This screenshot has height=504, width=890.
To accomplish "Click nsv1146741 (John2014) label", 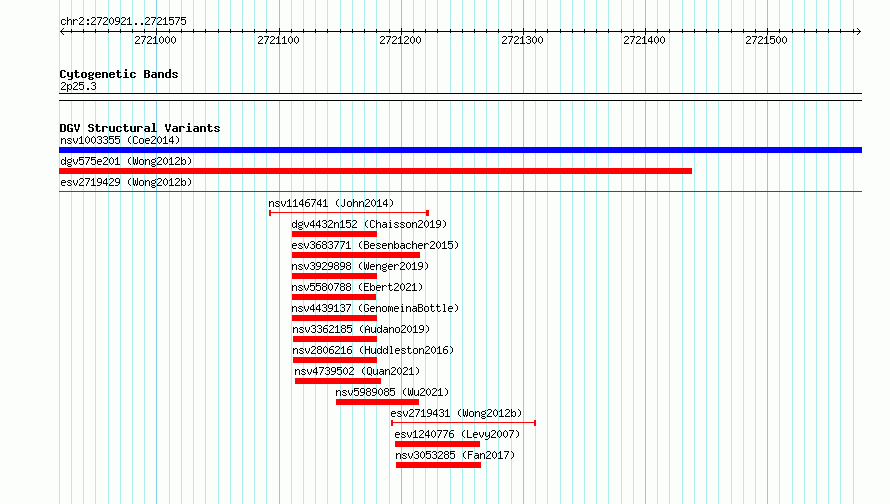I will coord(331,203).
